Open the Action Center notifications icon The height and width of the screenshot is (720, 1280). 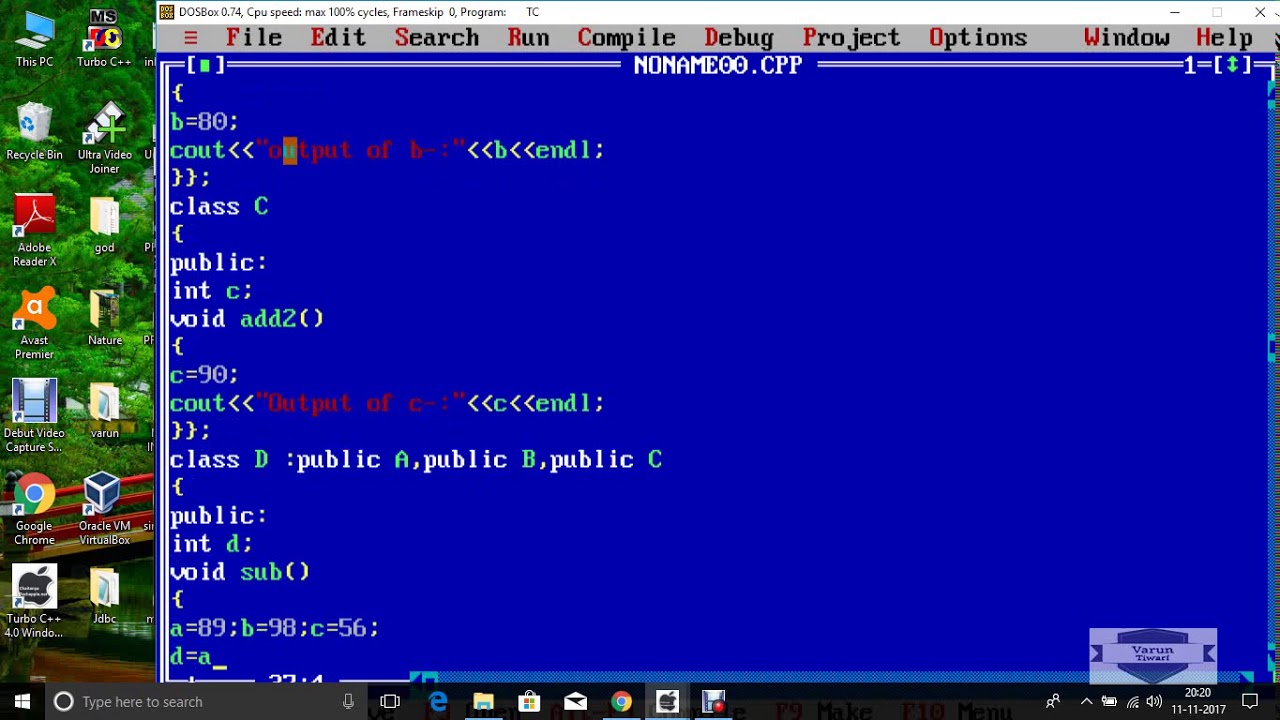click(x=1250, y=702)
